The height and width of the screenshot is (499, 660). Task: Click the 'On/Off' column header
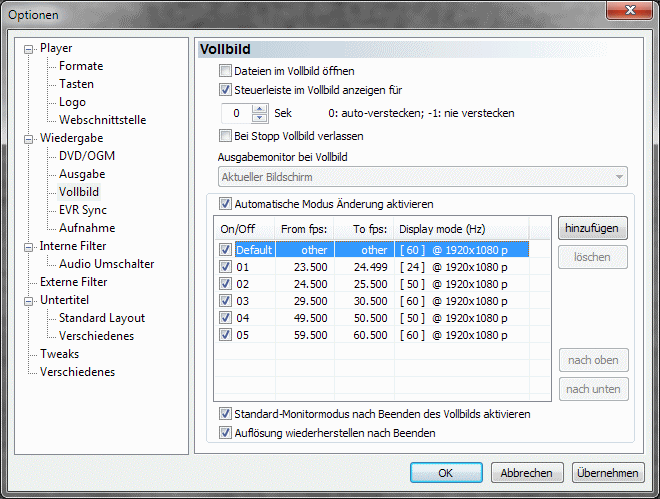coord(245,229)
